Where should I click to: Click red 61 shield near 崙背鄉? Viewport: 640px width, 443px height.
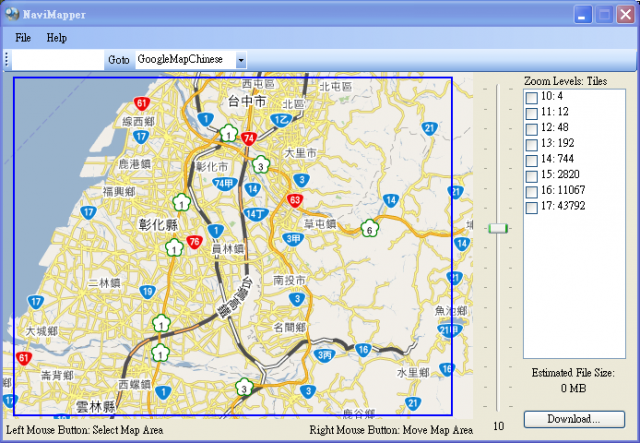(x=24, y=359)
